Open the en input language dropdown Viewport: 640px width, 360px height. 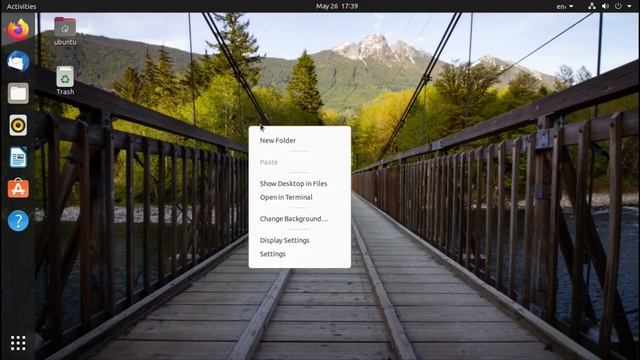pos(565,7)
